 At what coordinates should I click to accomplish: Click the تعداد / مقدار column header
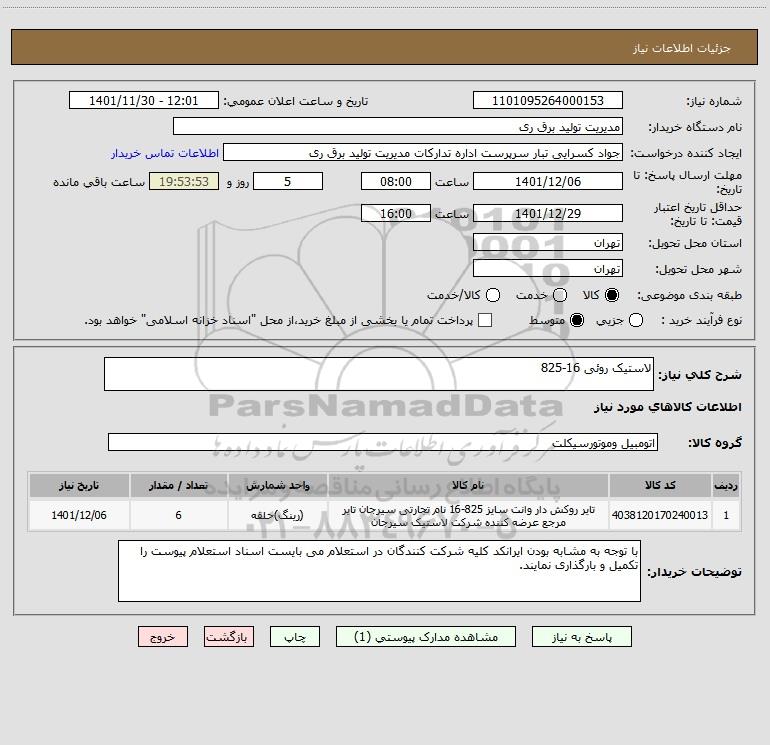[178, 485]
